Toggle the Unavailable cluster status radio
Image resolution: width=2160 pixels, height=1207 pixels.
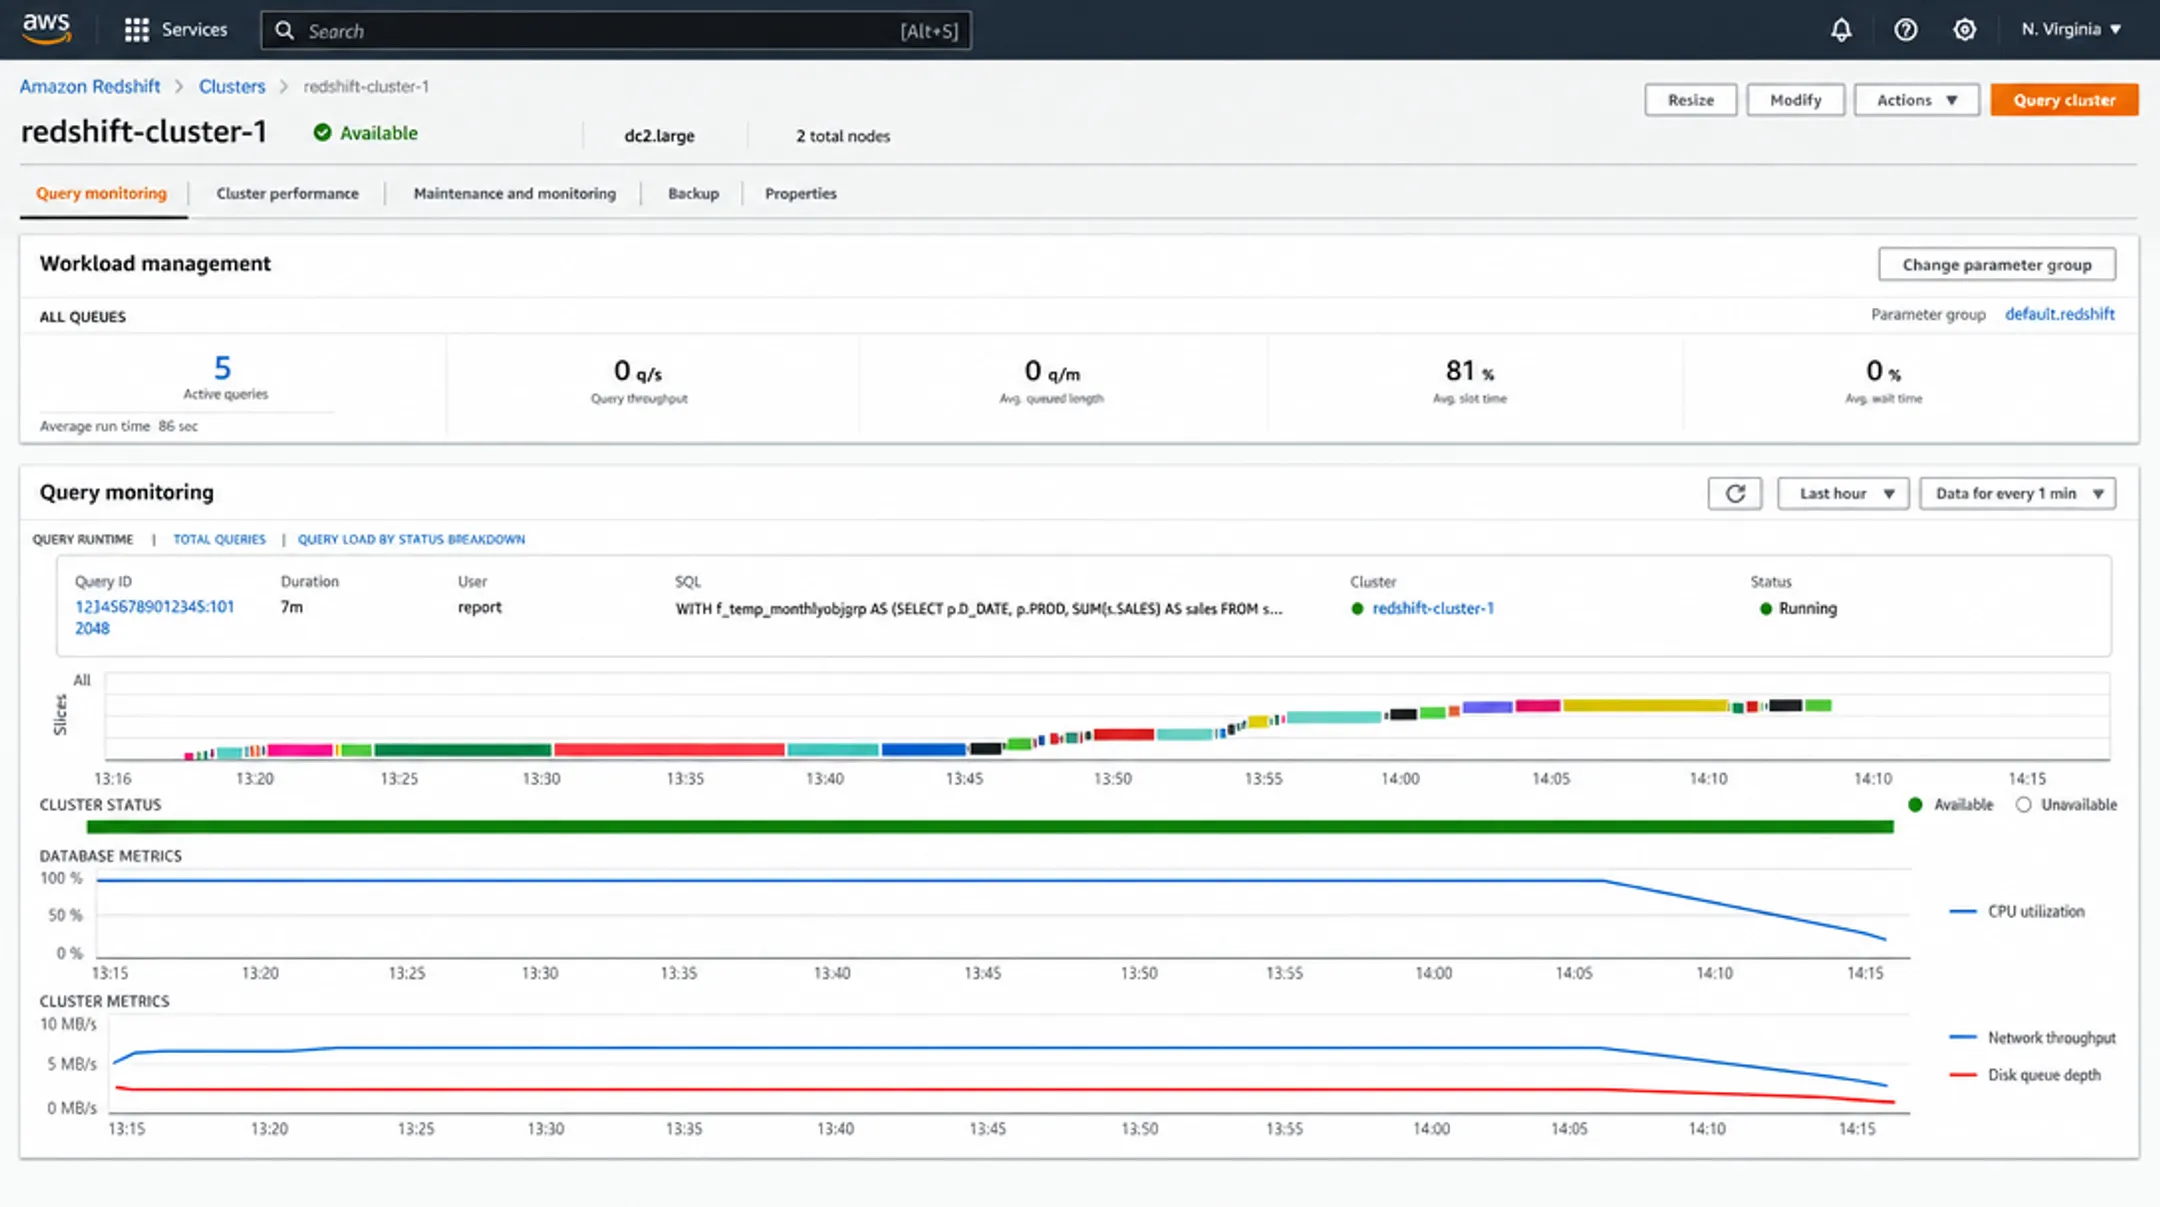tap(2024, 805)
